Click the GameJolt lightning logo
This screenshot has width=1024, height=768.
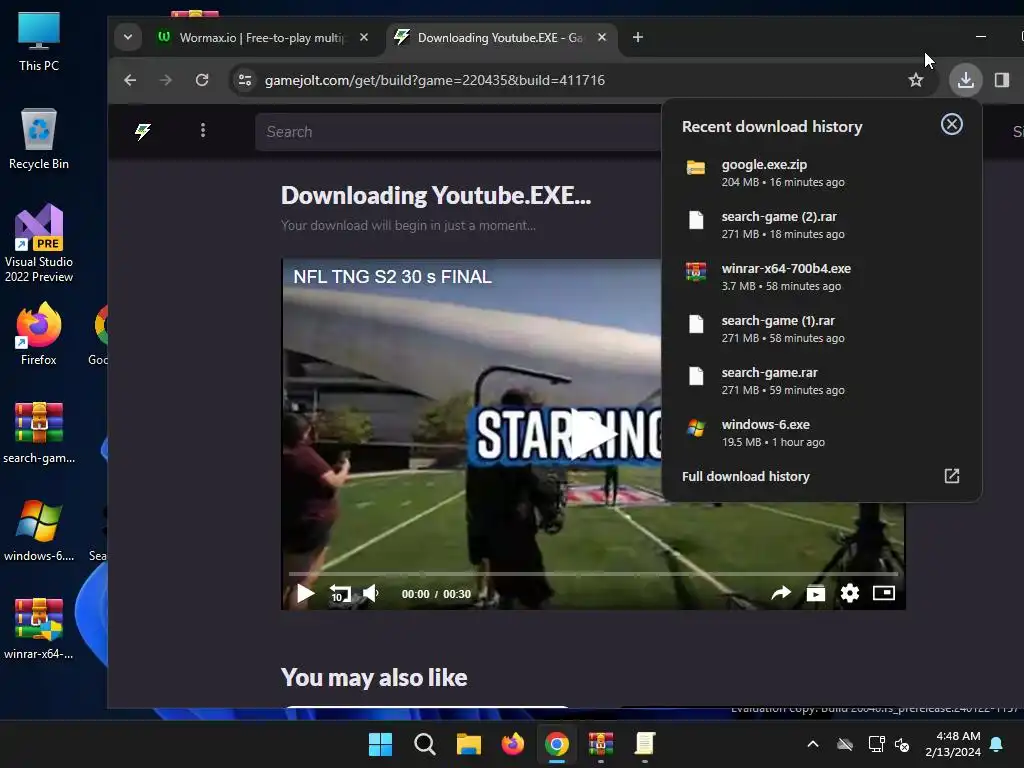pos(143,131)
